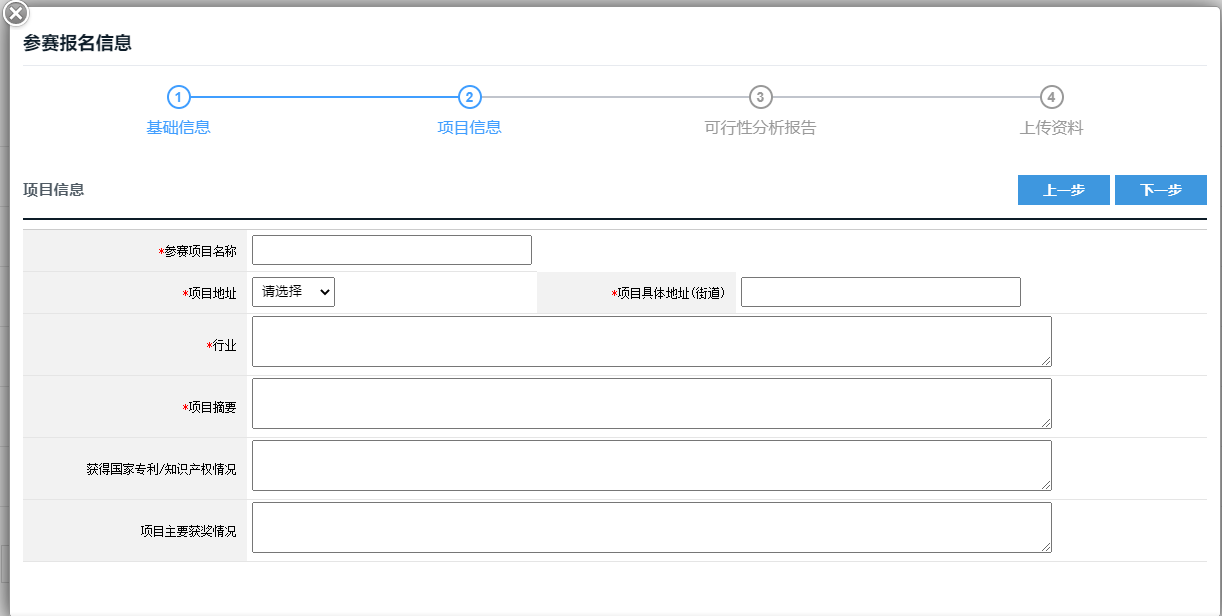Click the 参赛报名信息 dialog title
The width and height of the screenshot is (1222, 616).
[77, 43]
